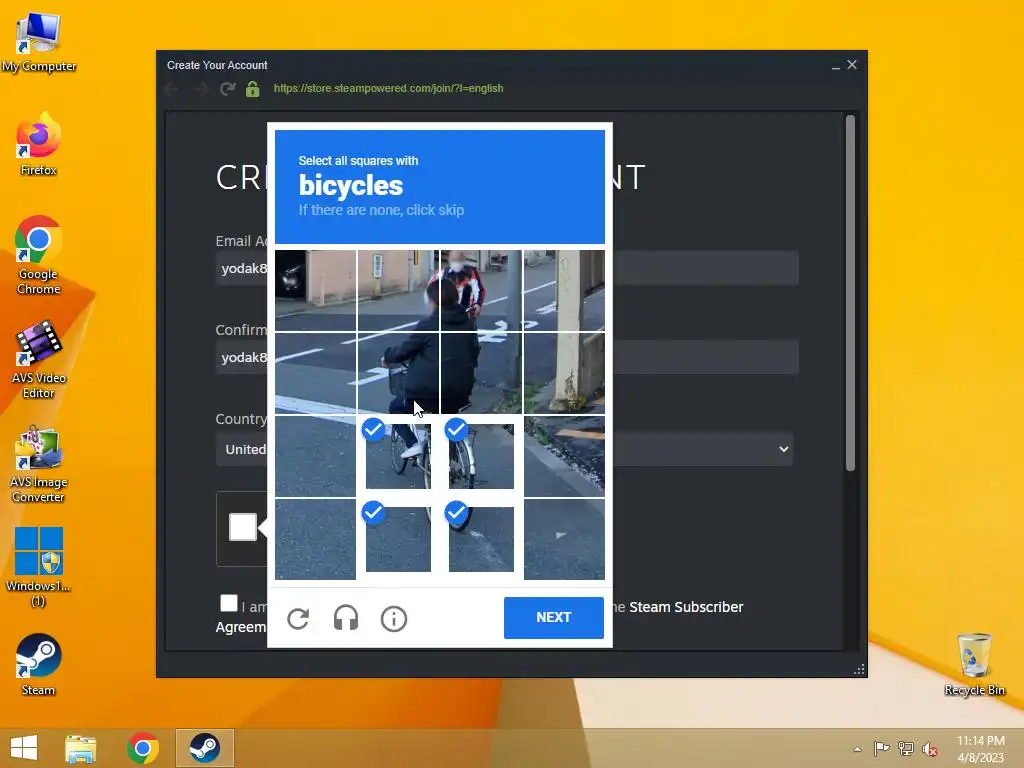Viewport: 1024px width, 768px height.
Task: Tick the large captcha widget checkbox
Action: click(x=242, y=527)
